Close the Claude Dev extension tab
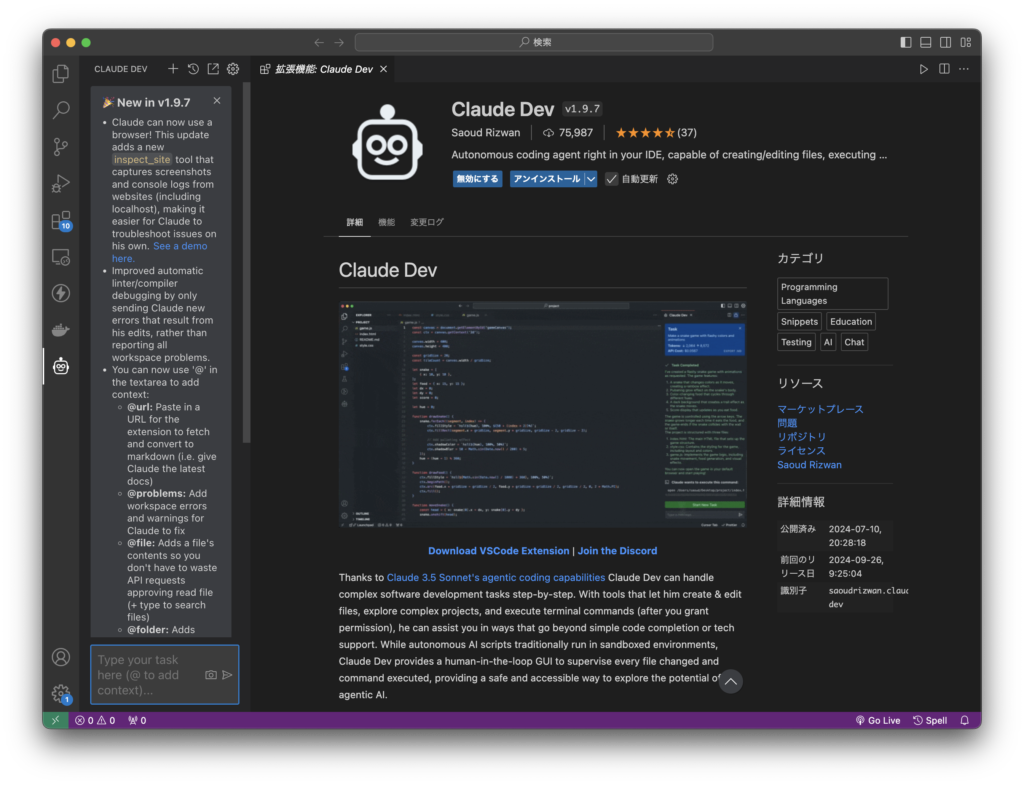1024x785 pixels. click(x=383, y=69)
